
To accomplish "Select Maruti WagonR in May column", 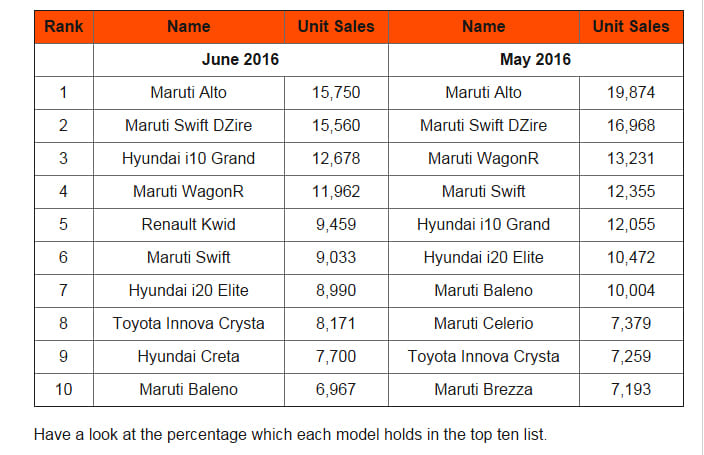I will (484, 159).
